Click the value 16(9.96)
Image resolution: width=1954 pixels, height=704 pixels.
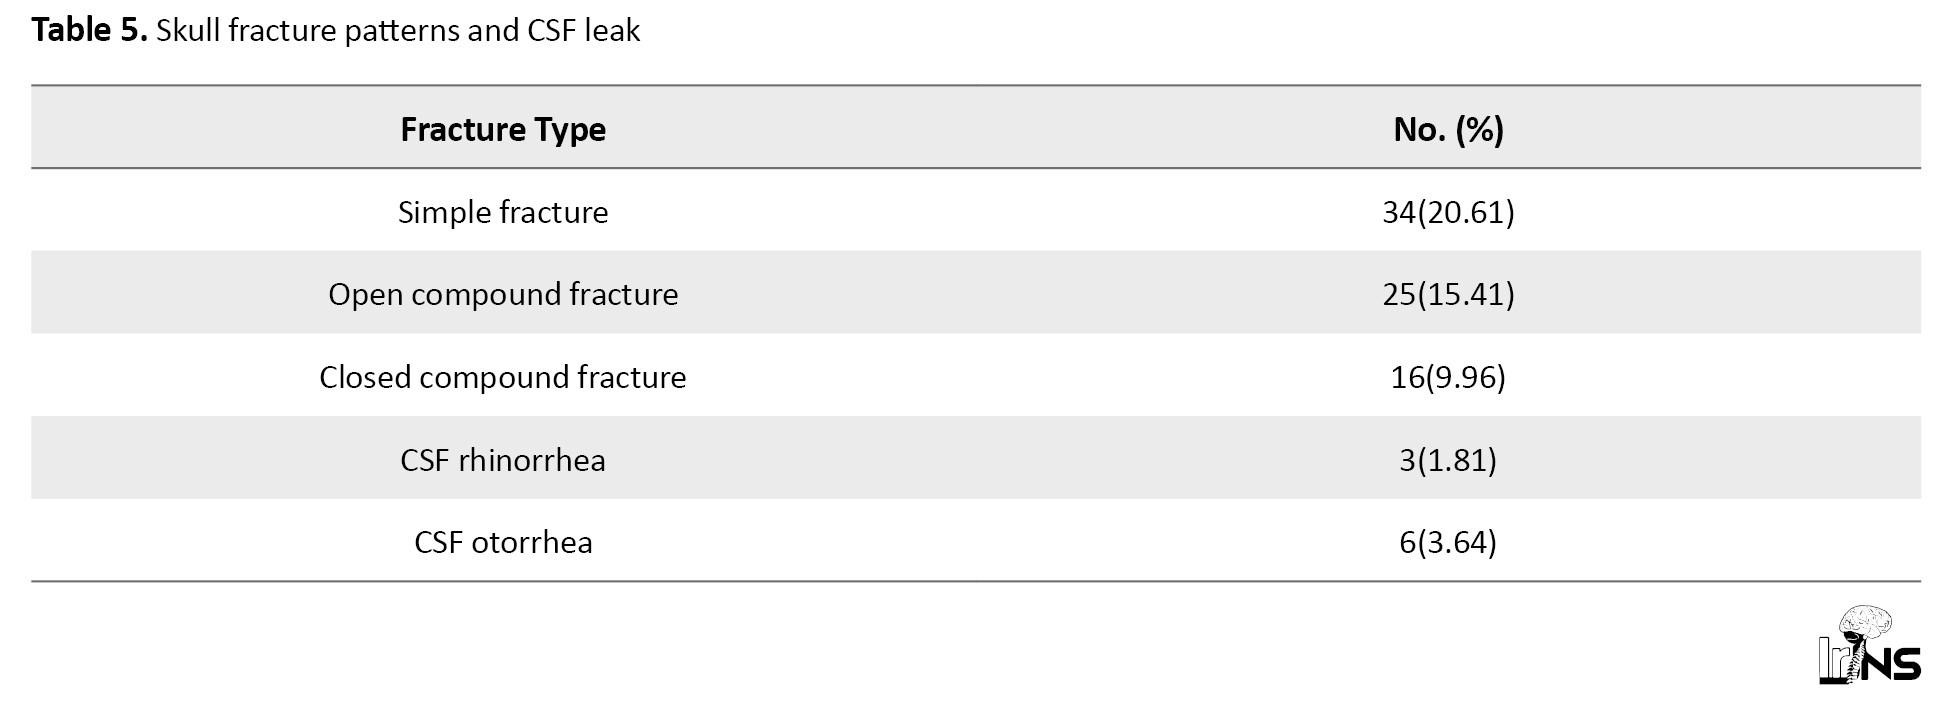tap(1448, 377)
